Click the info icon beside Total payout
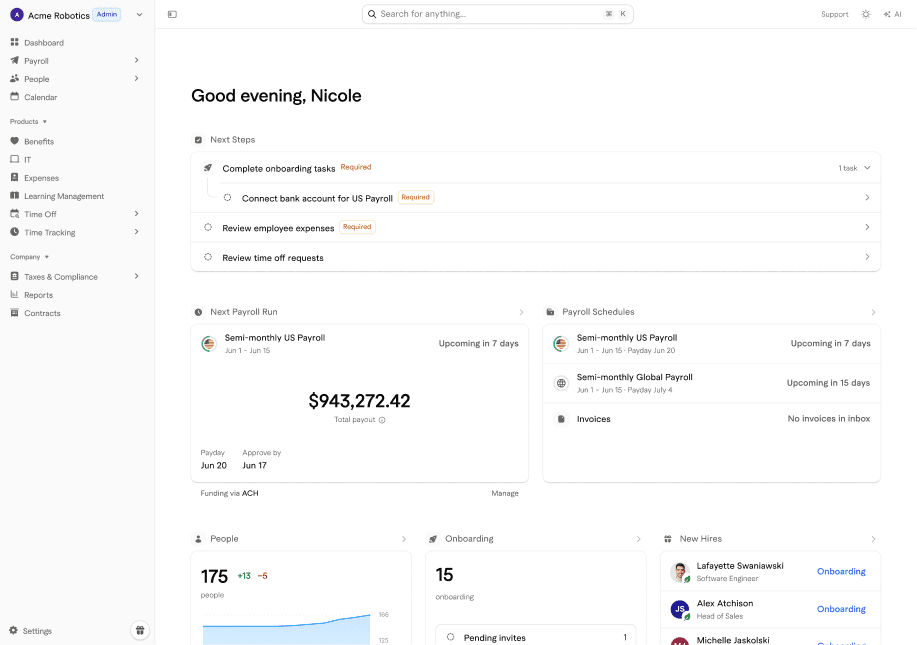Screen dimensions: 917x645 tap(382, 420)
